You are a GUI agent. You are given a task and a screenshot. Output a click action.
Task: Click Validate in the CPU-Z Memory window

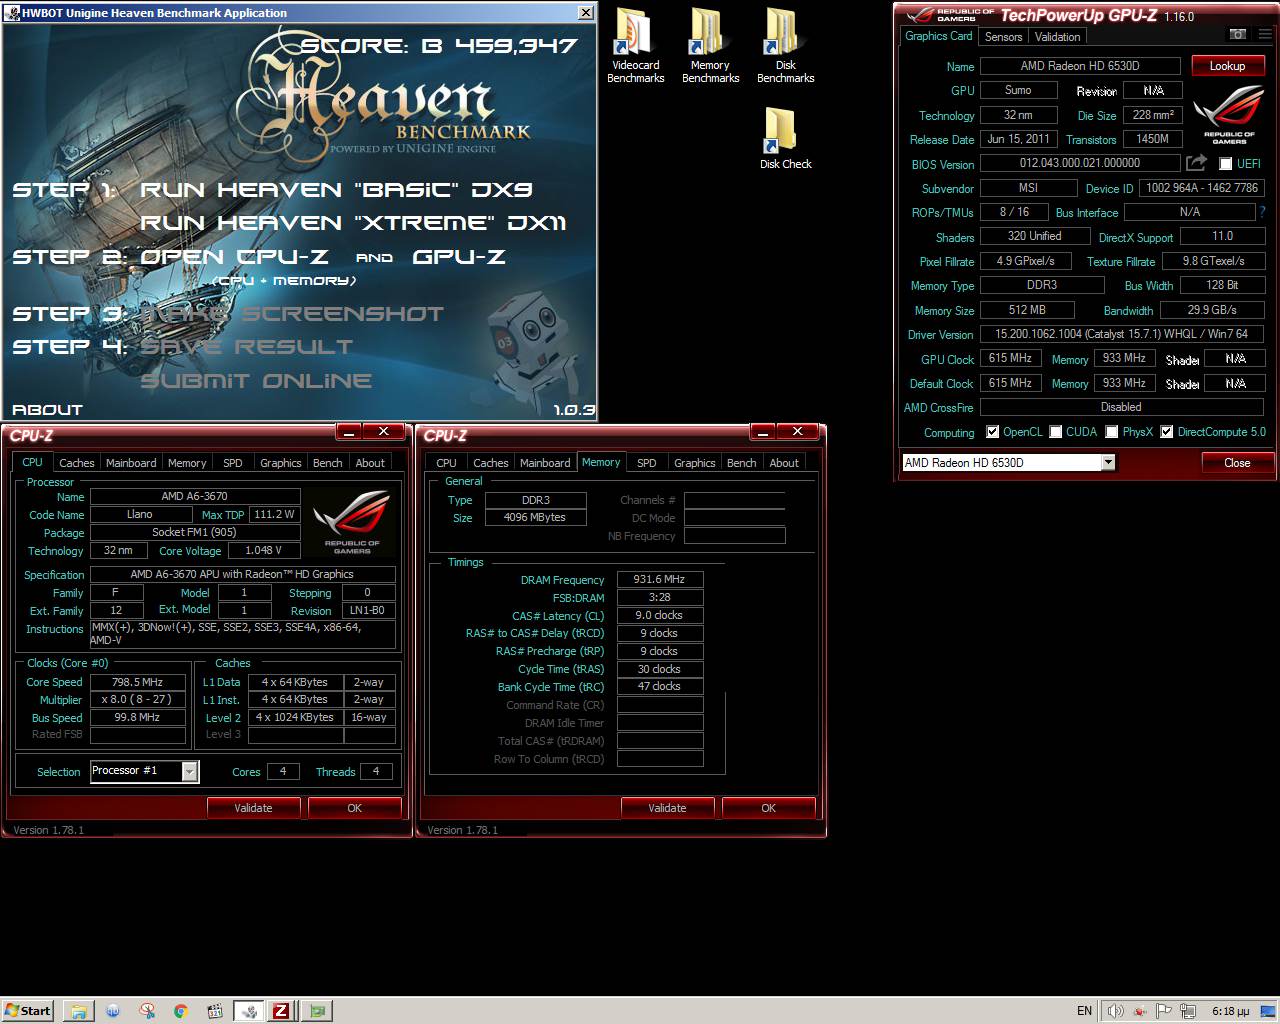click(667, 808)
